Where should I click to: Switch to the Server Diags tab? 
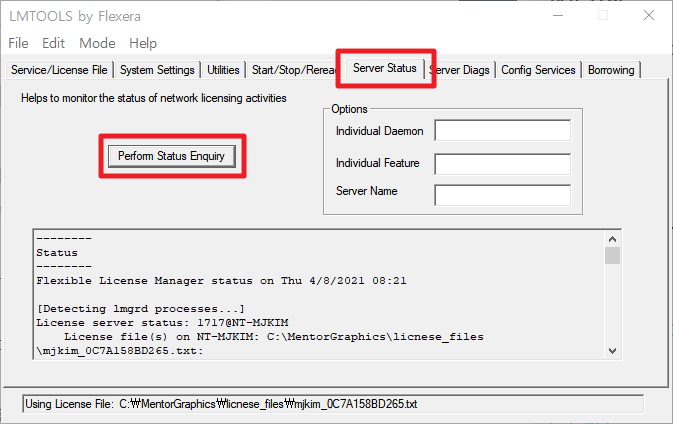pyautogui.click(x=461, y=70)
